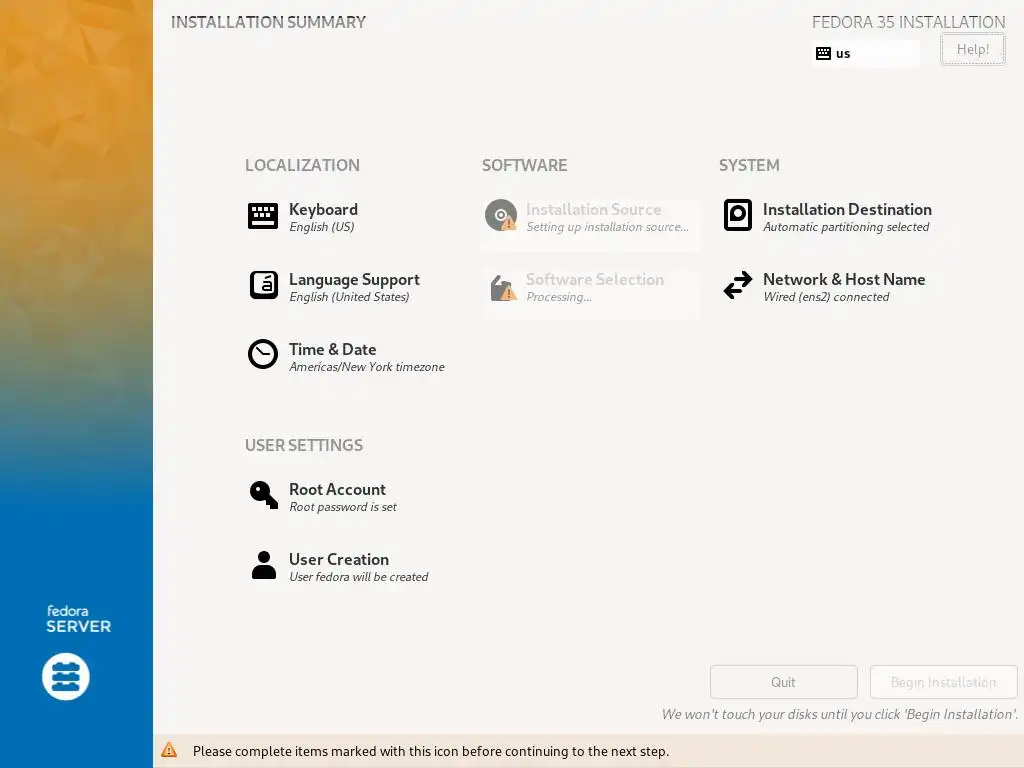Click 'Automatic partitioning selected' status text
1024x768 pixels.
point(846,227)
